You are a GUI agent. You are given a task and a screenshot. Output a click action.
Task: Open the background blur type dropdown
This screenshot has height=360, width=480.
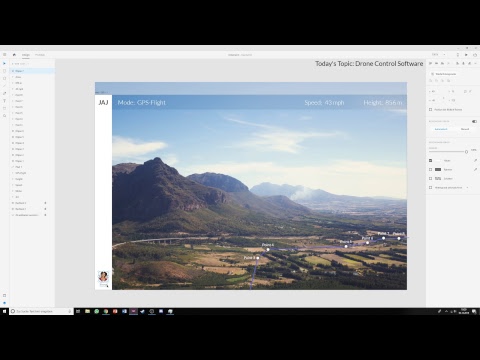pyautogui.click(x=467, y=187)
